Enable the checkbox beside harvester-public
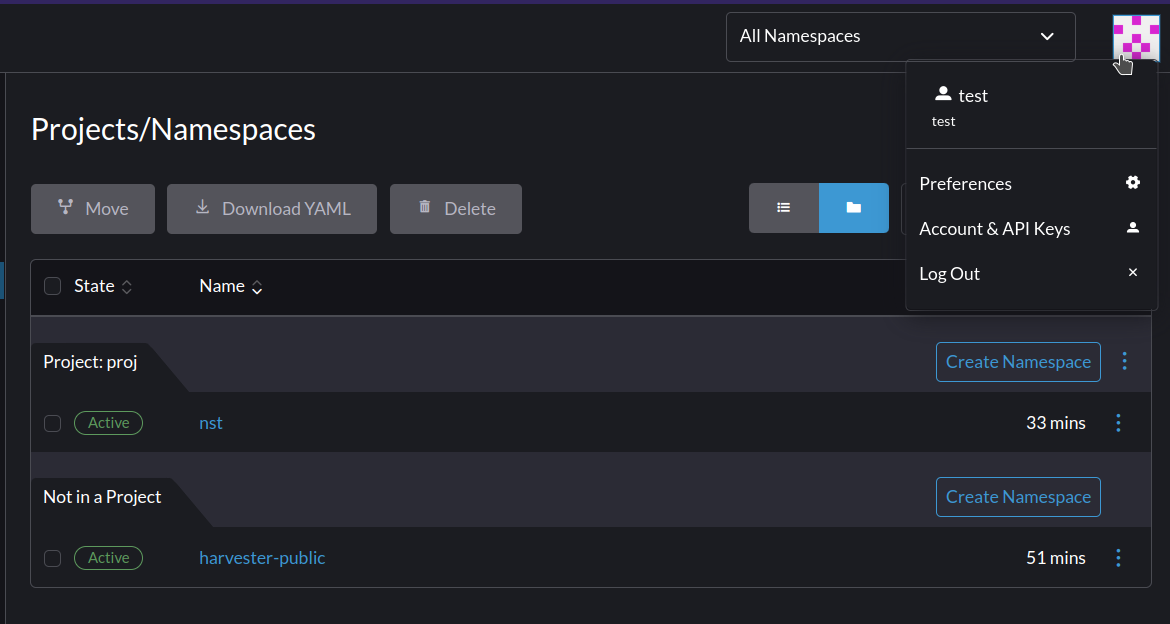The image size is (1170, 624). coord(52,558)
